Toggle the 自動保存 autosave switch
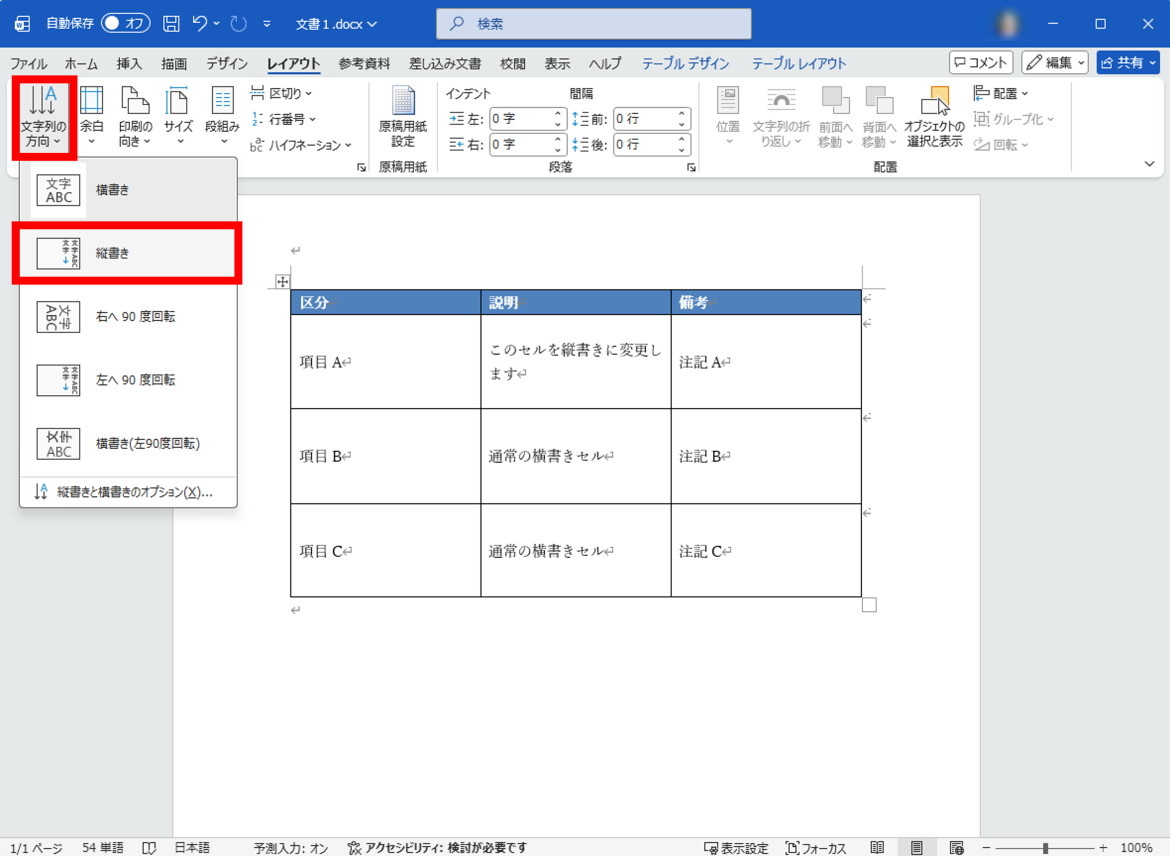 pos(125,23)
